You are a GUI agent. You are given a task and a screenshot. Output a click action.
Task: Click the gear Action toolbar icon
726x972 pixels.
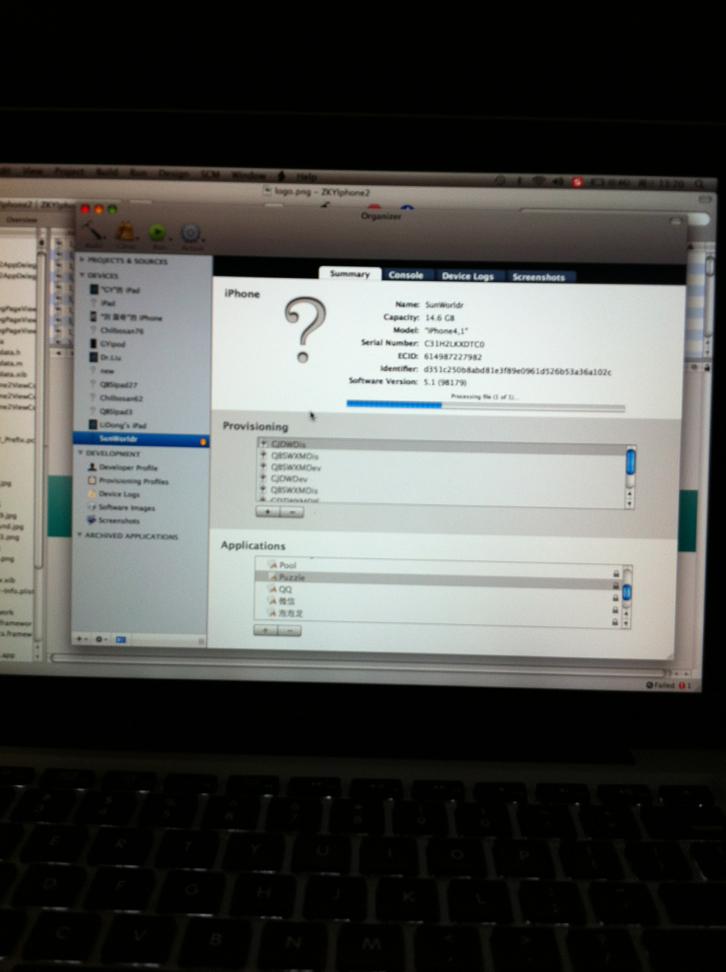coord(190,233)
